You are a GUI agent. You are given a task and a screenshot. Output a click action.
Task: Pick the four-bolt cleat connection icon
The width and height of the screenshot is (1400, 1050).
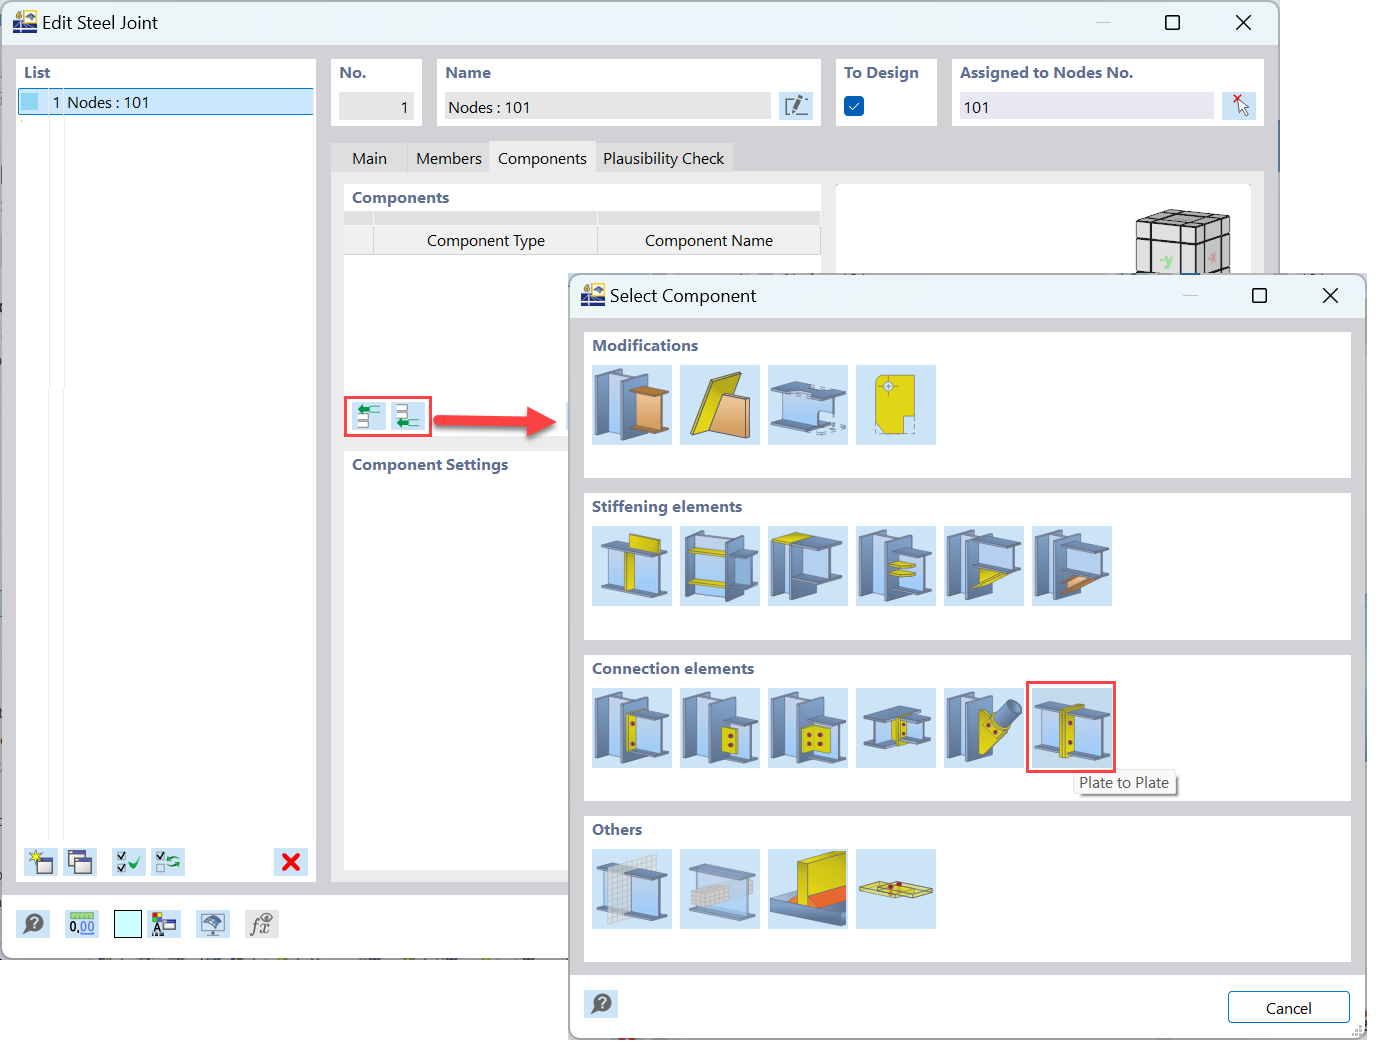[808, 728]
